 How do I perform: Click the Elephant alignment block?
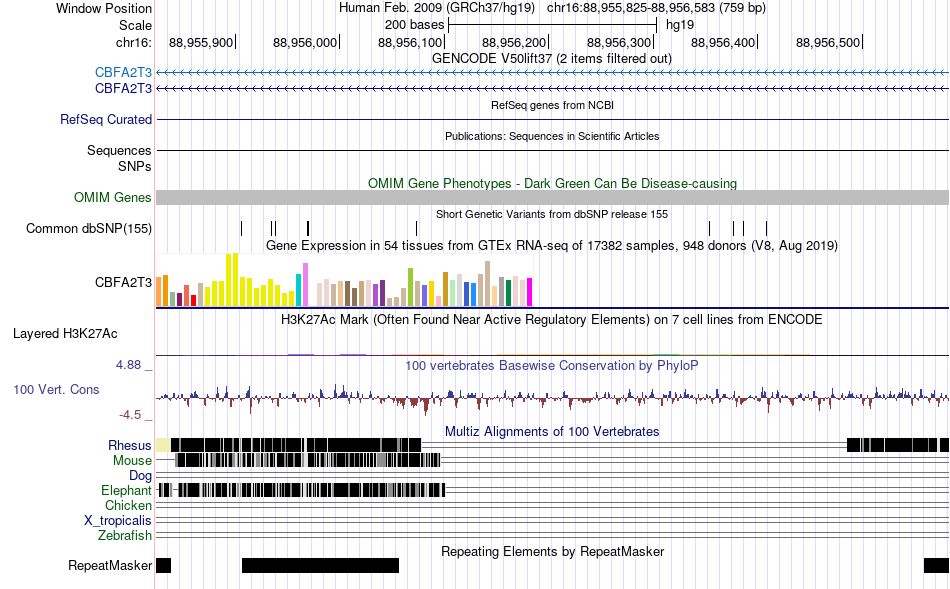click(301, 490)
